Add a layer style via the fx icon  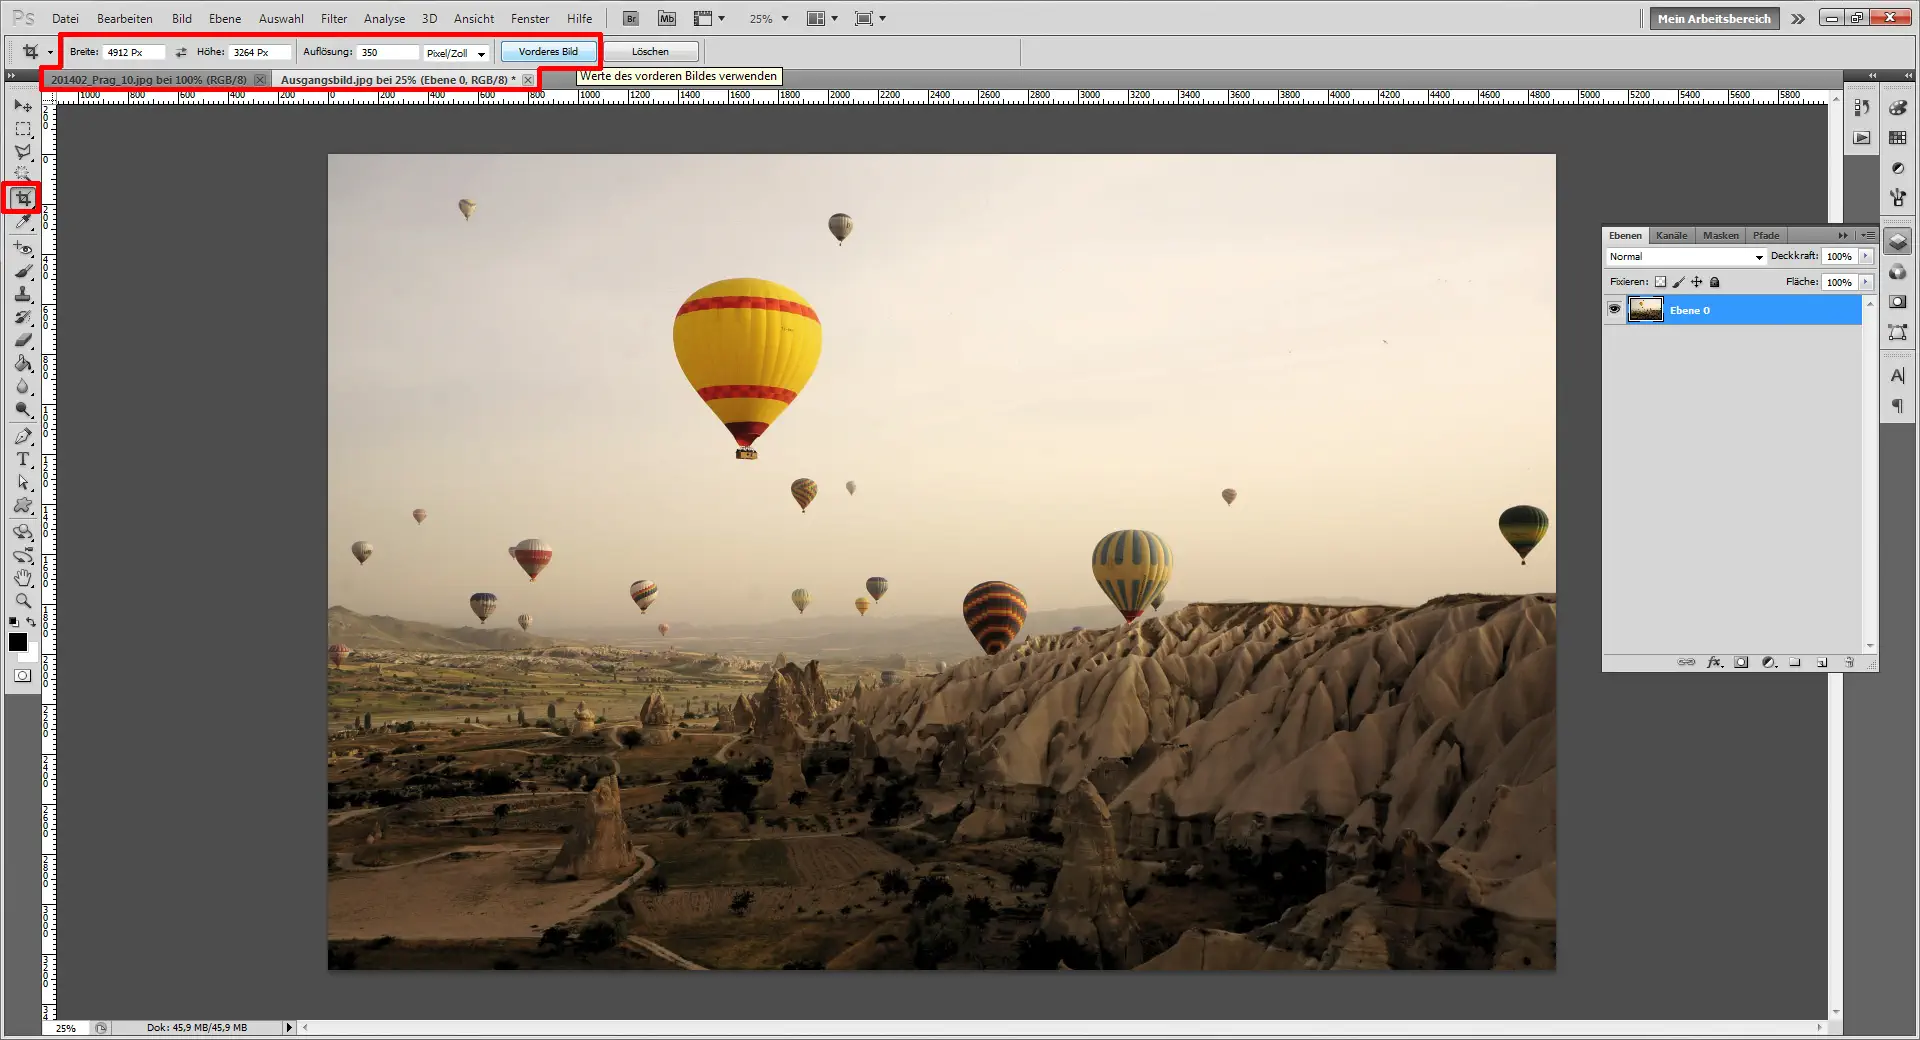click(1714, 662)
